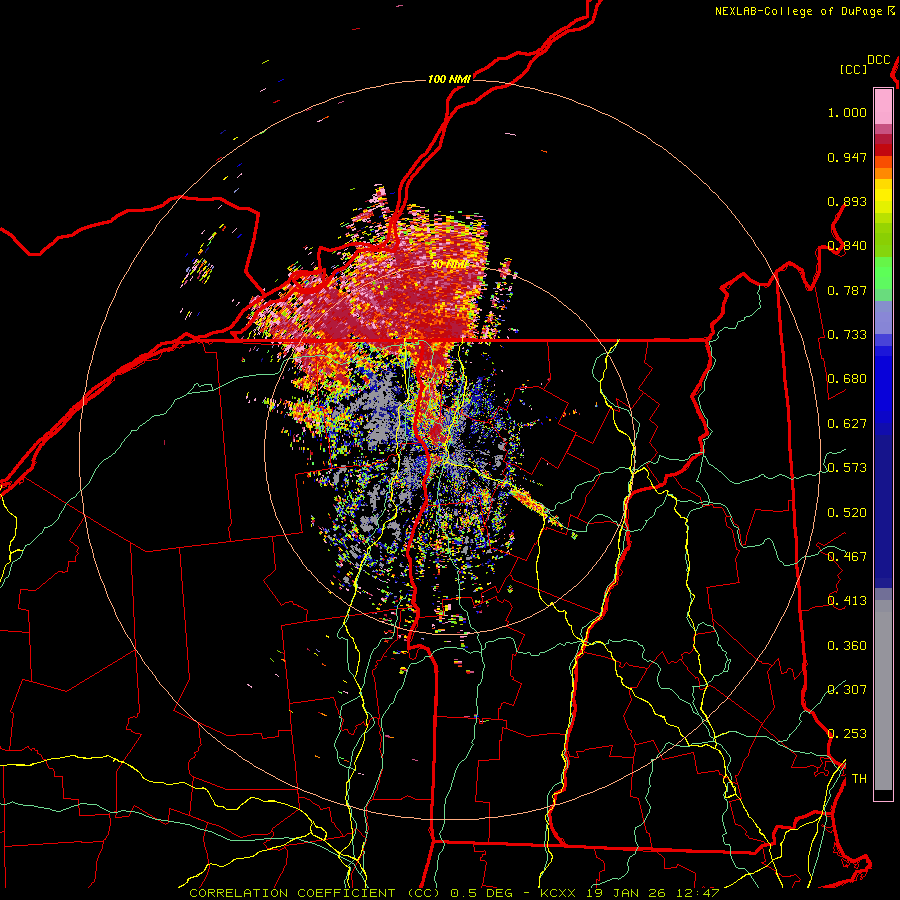
Task: Click the 0.253 legend value
Action: [x=847, y=734]
